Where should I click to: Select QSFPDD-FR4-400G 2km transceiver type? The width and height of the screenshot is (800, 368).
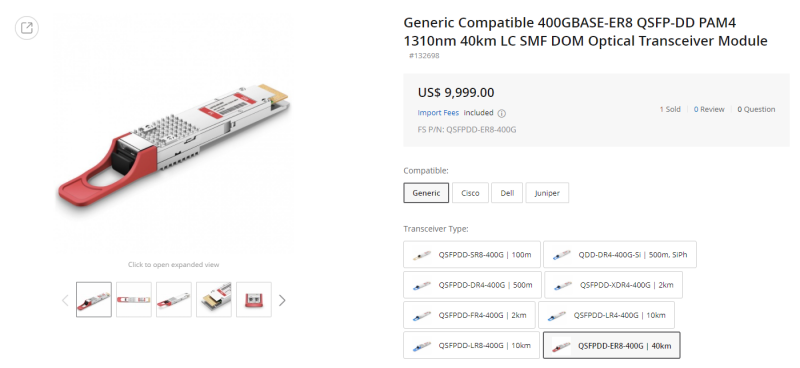tap(469, 315)
